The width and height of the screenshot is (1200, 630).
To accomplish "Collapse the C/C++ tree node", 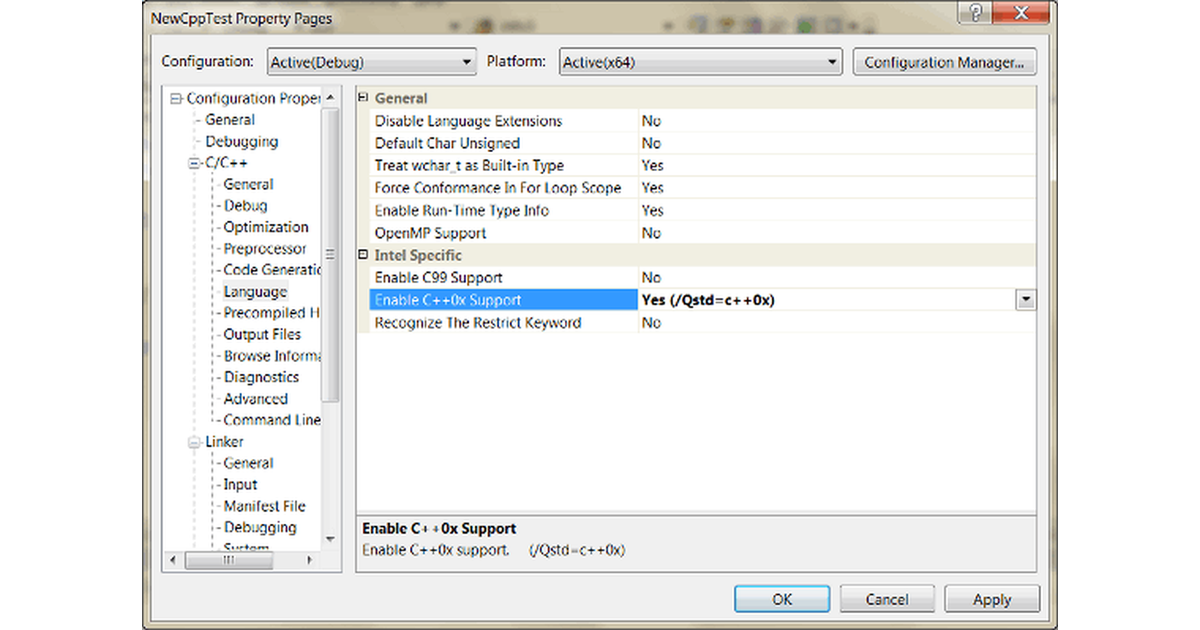I will [195, 163].
